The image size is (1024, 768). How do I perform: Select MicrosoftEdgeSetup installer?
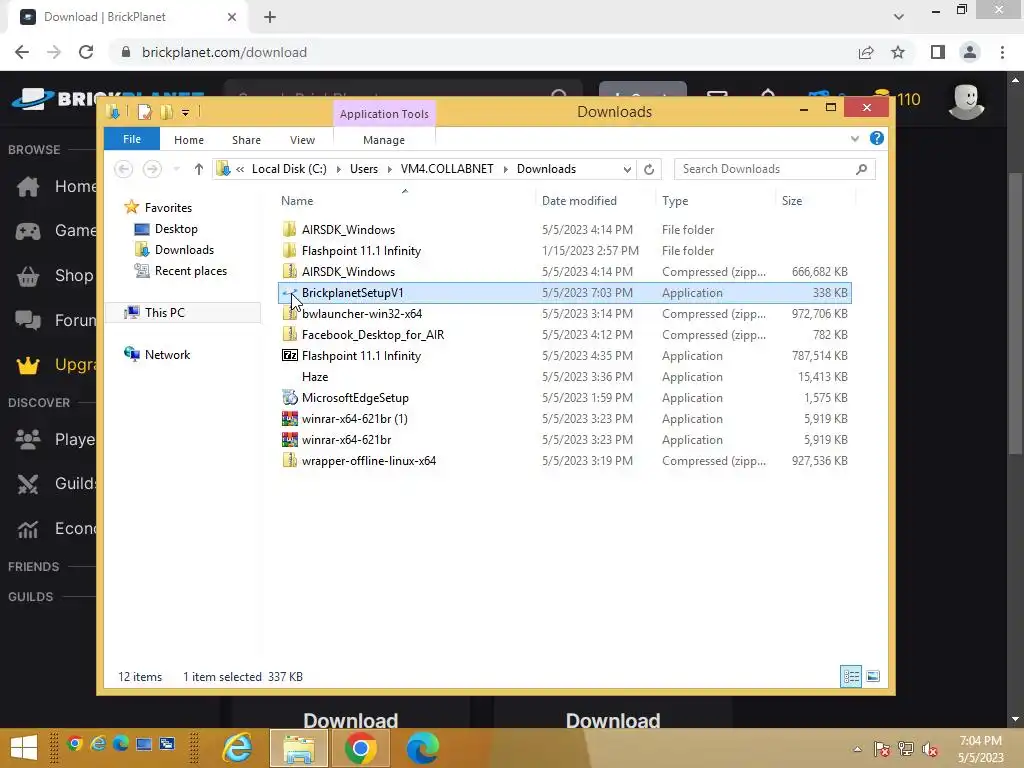coord(355,398)
